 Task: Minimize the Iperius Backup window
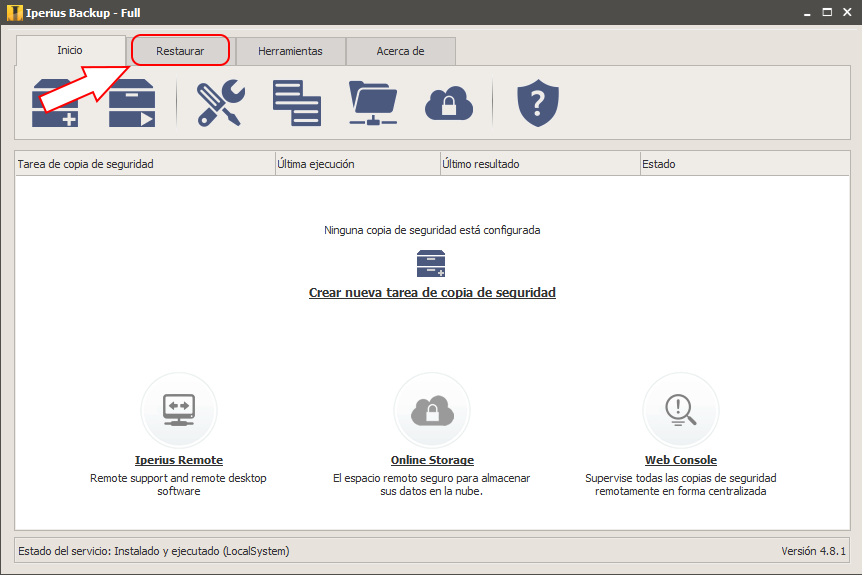coord(807,12)
